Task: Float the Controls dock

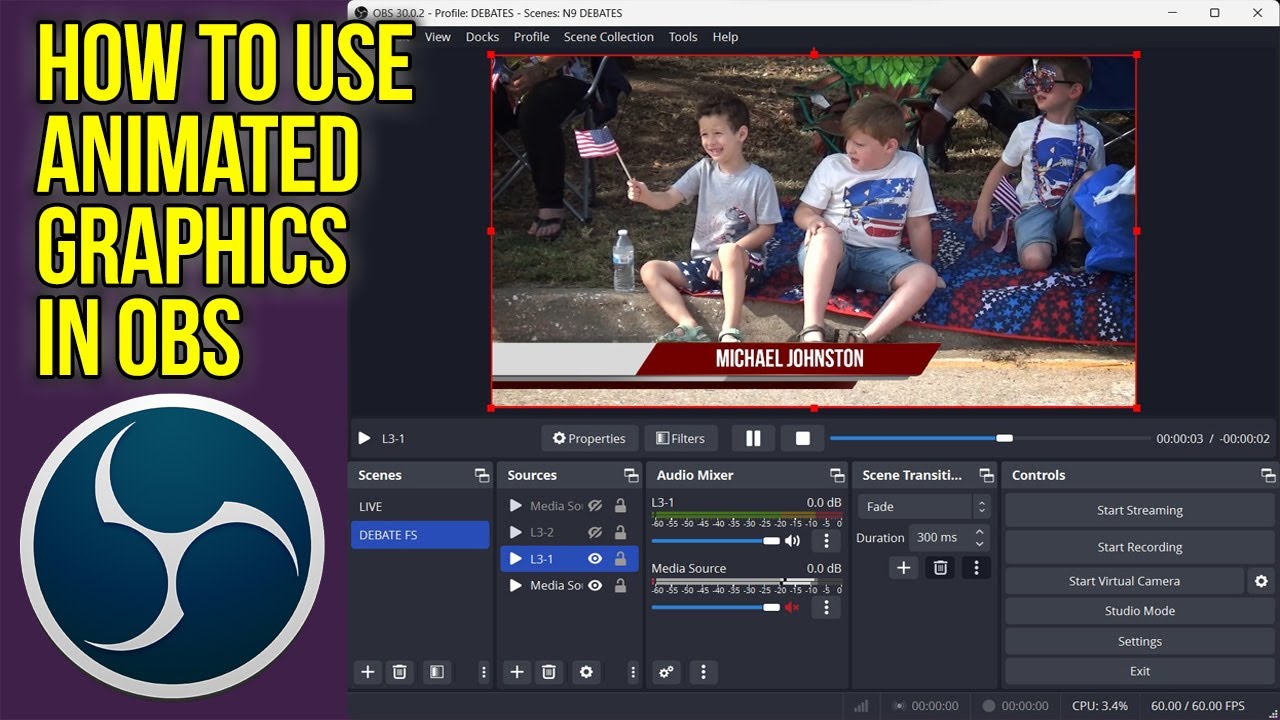Action: [x=1268, y=476]
